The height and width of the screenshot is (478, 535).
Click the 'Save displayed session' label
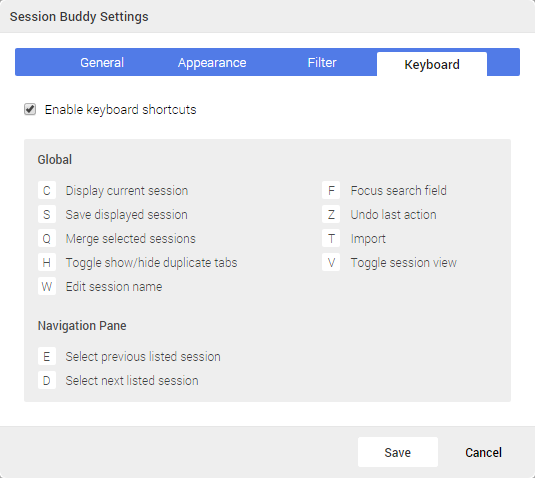pyautogui.click(x=127, y=215)
